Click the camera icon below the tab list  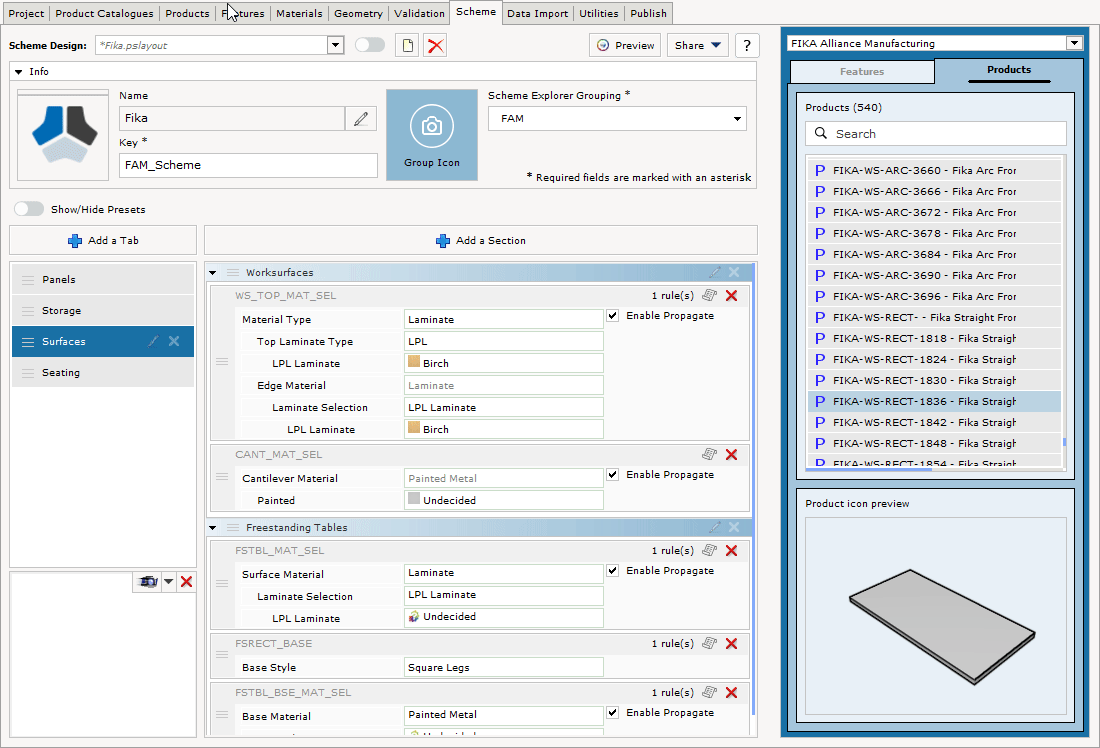148,582
